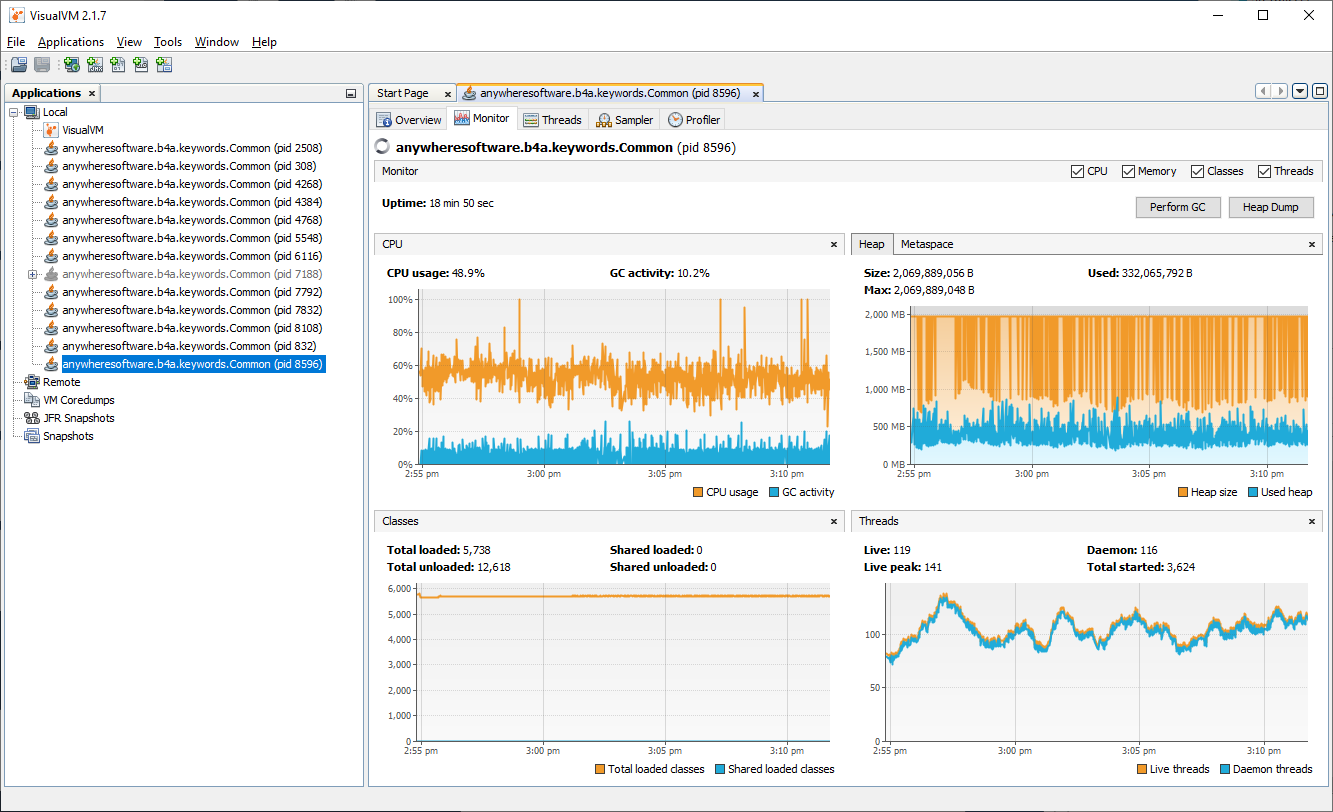
Task: Close the CPU chart panel
Action: pos(834,244)
